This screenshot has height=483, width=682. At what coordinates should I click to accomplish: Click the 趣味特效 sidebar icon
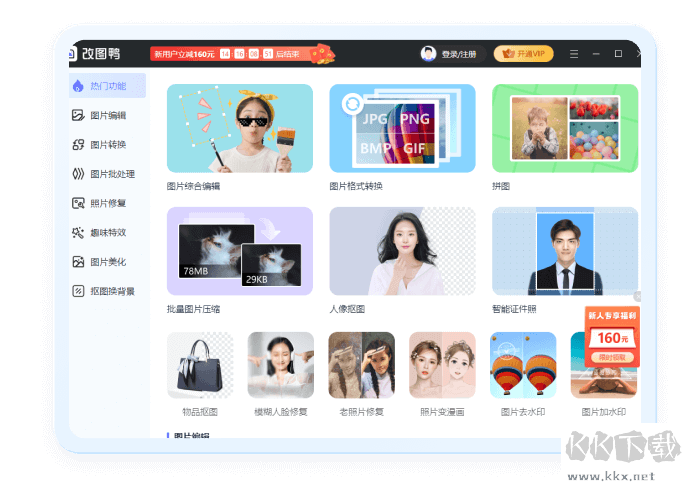point(78,232)
